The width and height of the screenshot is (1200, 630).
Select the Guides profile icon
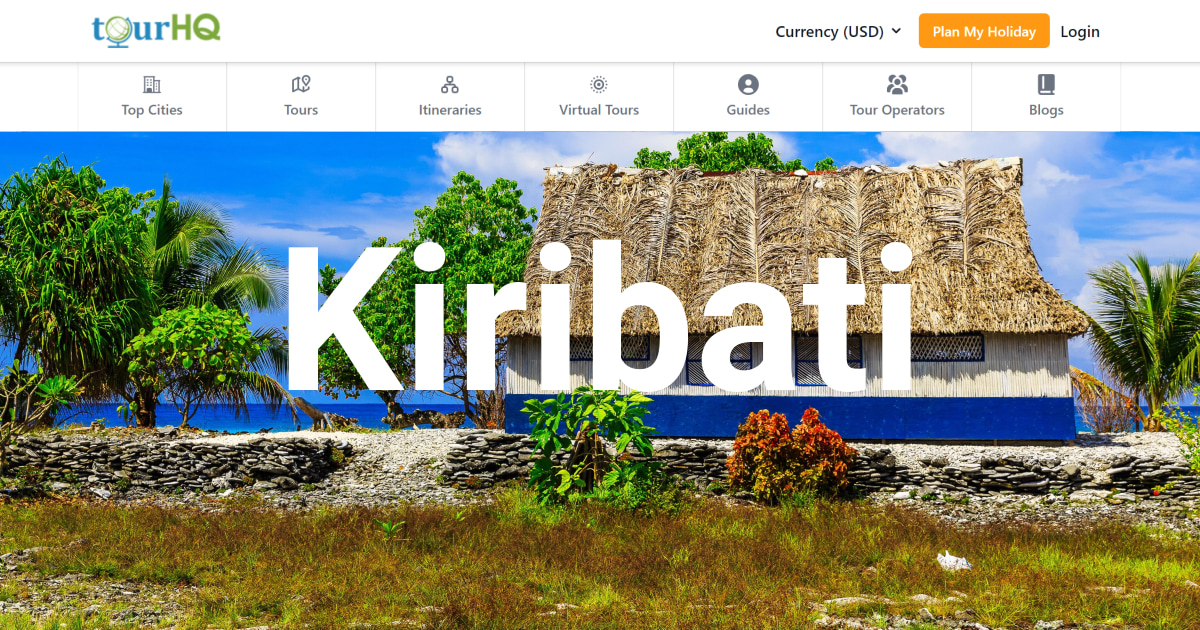pyautogui.click(x=748, y=84)
